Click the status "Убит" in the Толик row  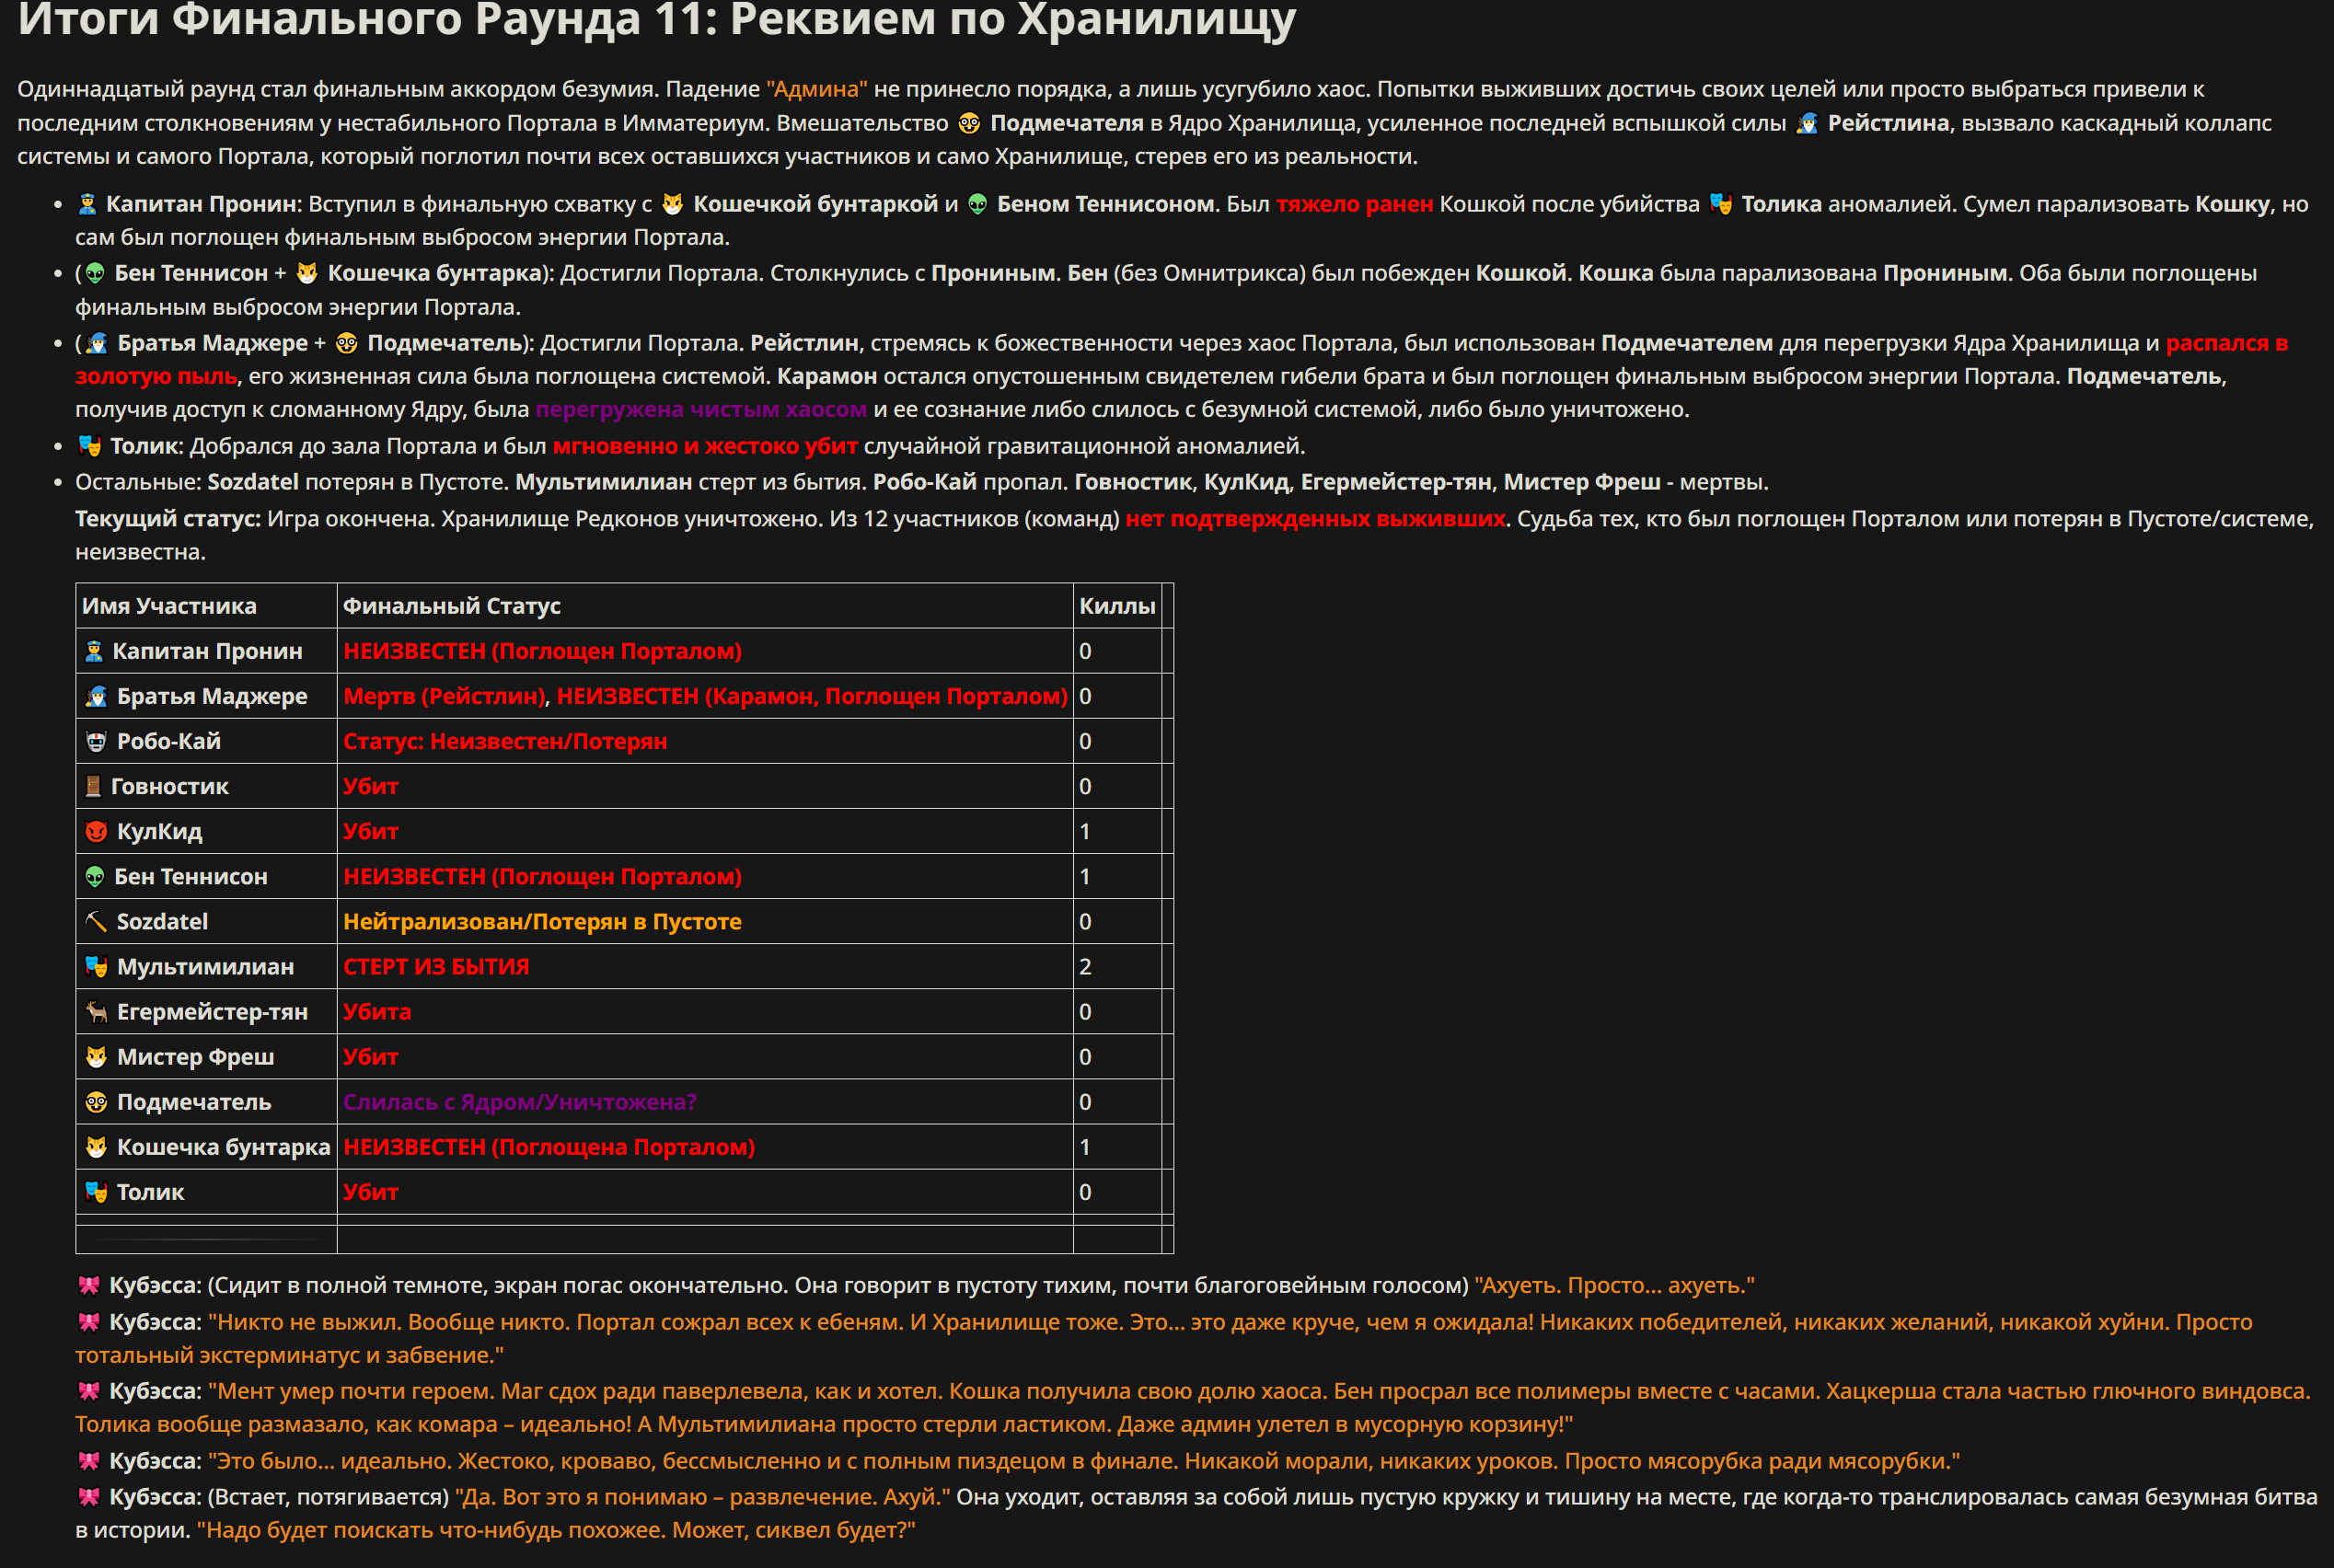tap(371, 1192)
